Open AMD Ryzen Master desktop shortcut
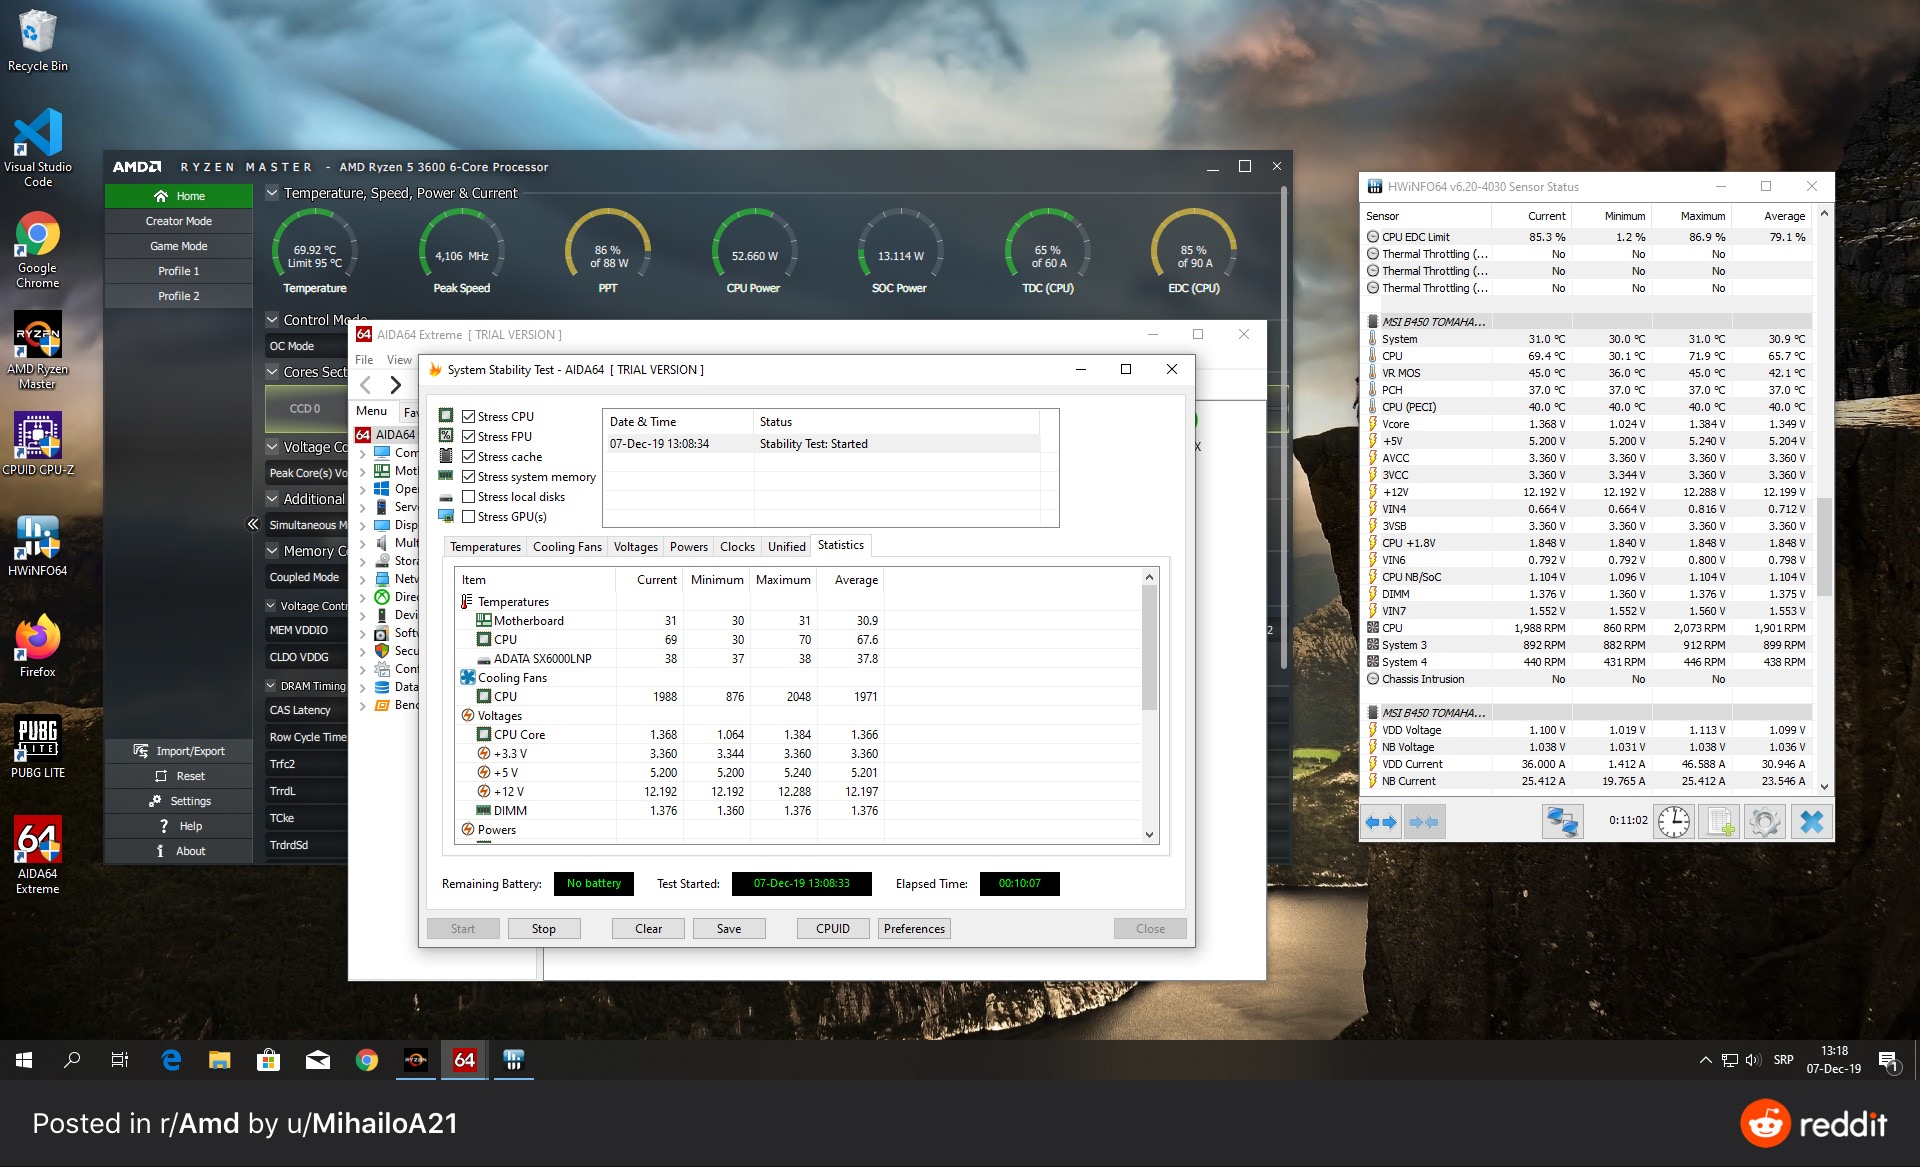The height and width of the screenshot is (1167, 1920). [37, 350]
